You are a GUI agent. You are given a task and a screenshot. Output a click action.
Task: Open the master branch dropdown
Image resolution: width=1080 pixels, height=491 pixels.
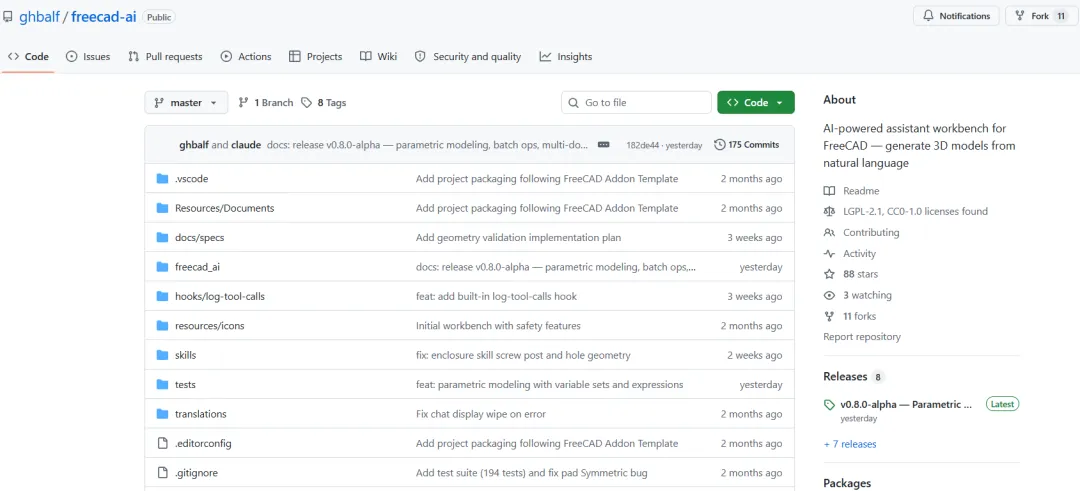(x=186, y=103)
